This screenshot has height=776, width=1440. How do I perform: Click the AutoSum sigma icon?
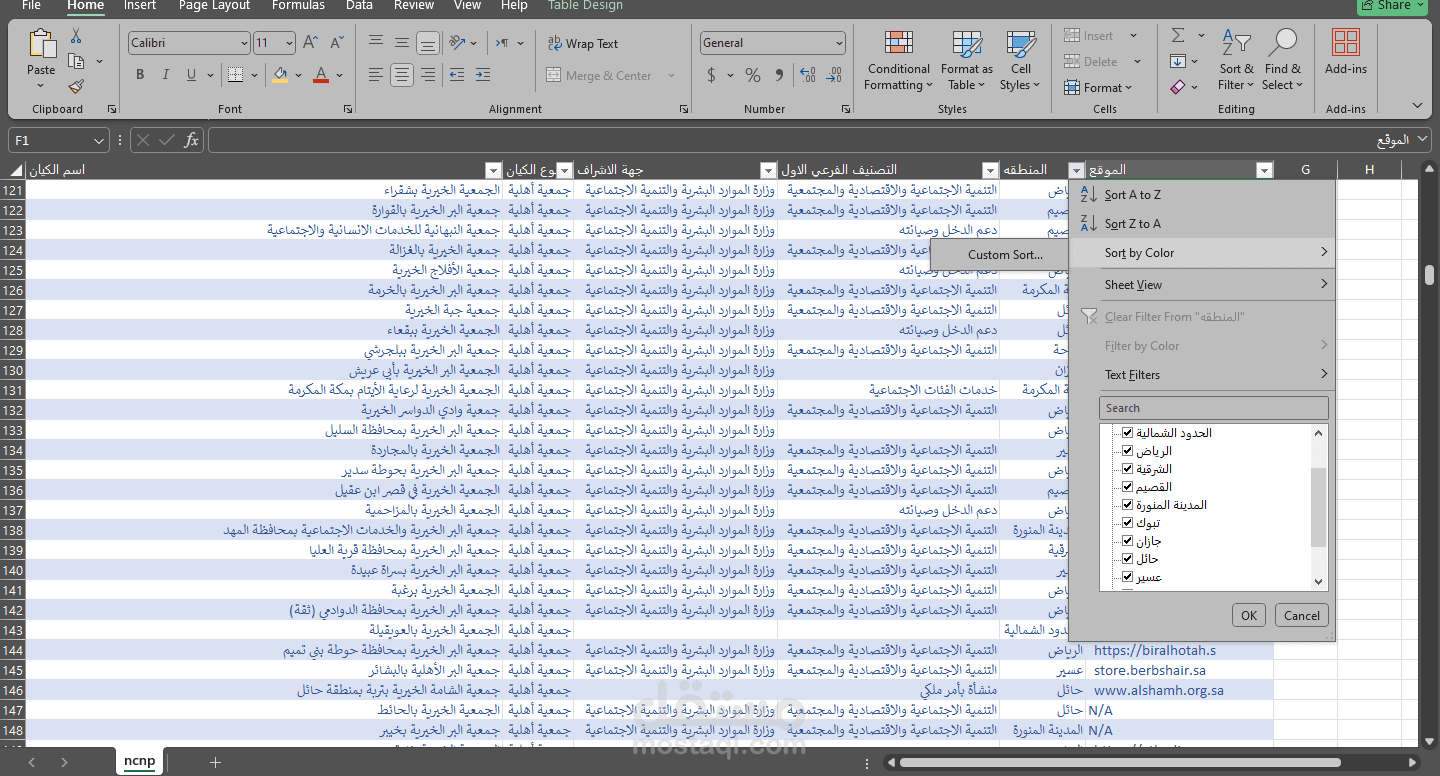tap(1178, 35)
